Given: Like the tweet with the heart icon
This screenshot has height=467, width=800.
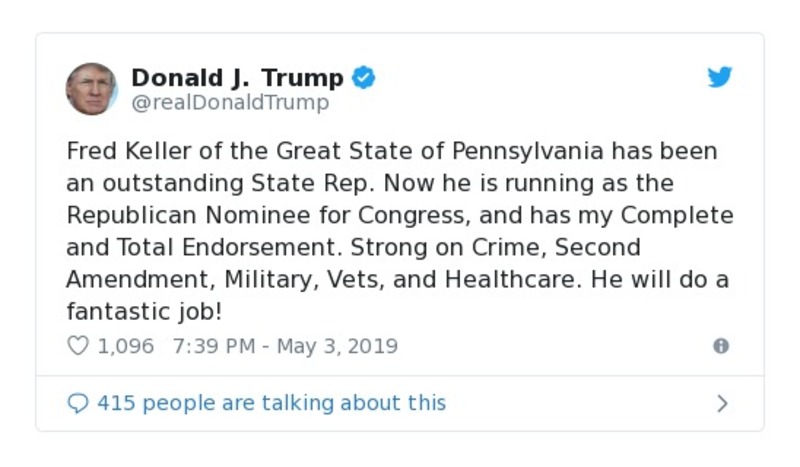Looking at the screenshot, I should (x=77, y=346).
